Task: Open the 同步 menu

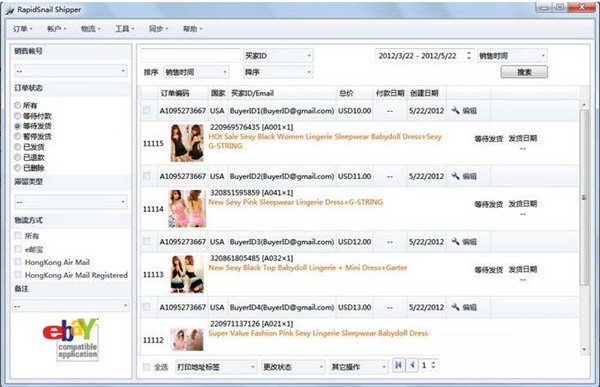Action: [x=158, y=29]
